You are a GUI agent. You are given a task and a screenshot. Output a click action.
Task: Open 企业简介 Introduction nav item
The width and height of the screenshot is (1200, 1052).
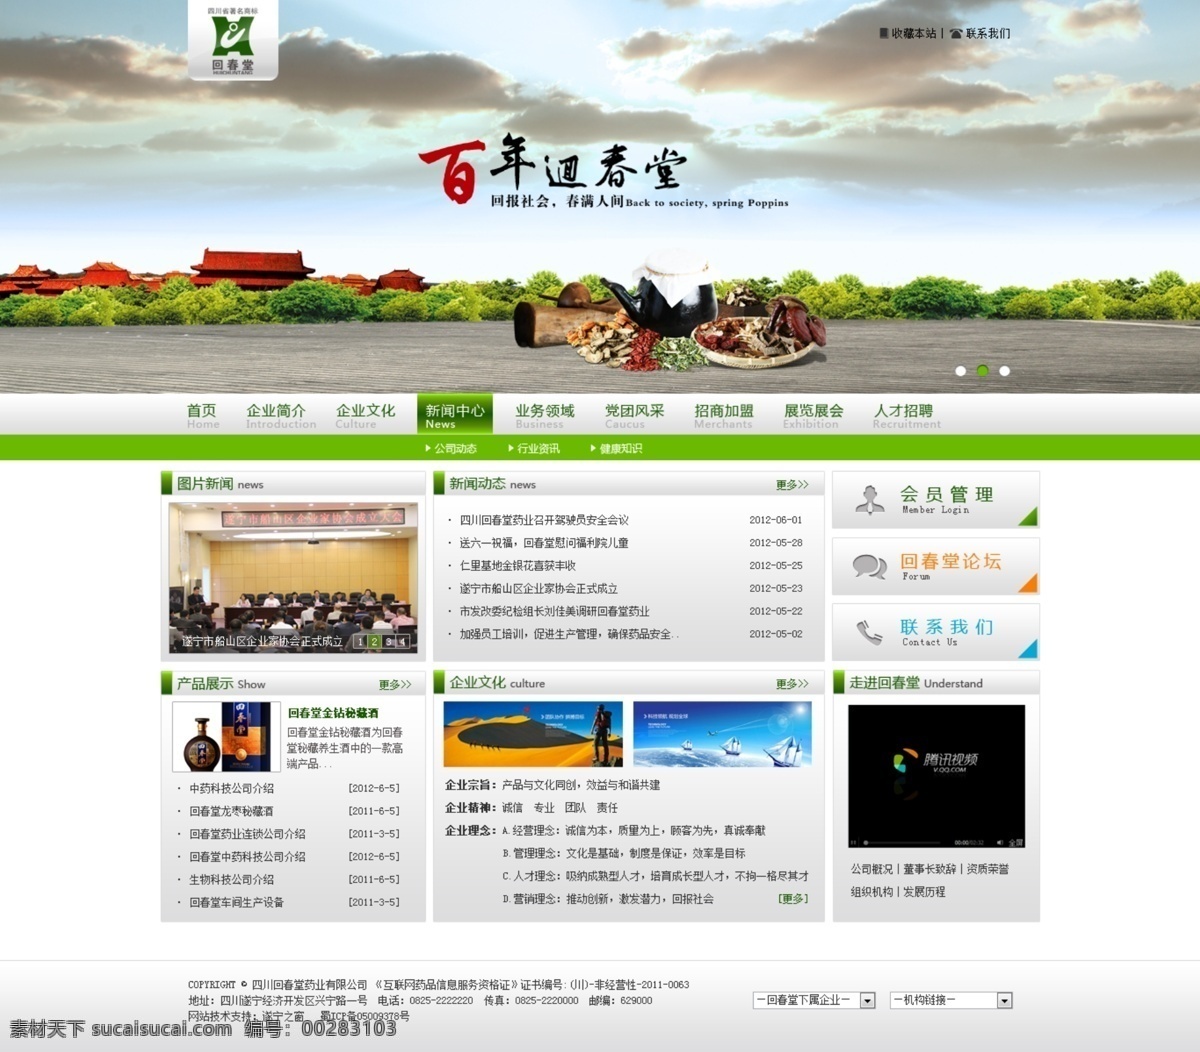pyautogui.click(x=280, y=416)
